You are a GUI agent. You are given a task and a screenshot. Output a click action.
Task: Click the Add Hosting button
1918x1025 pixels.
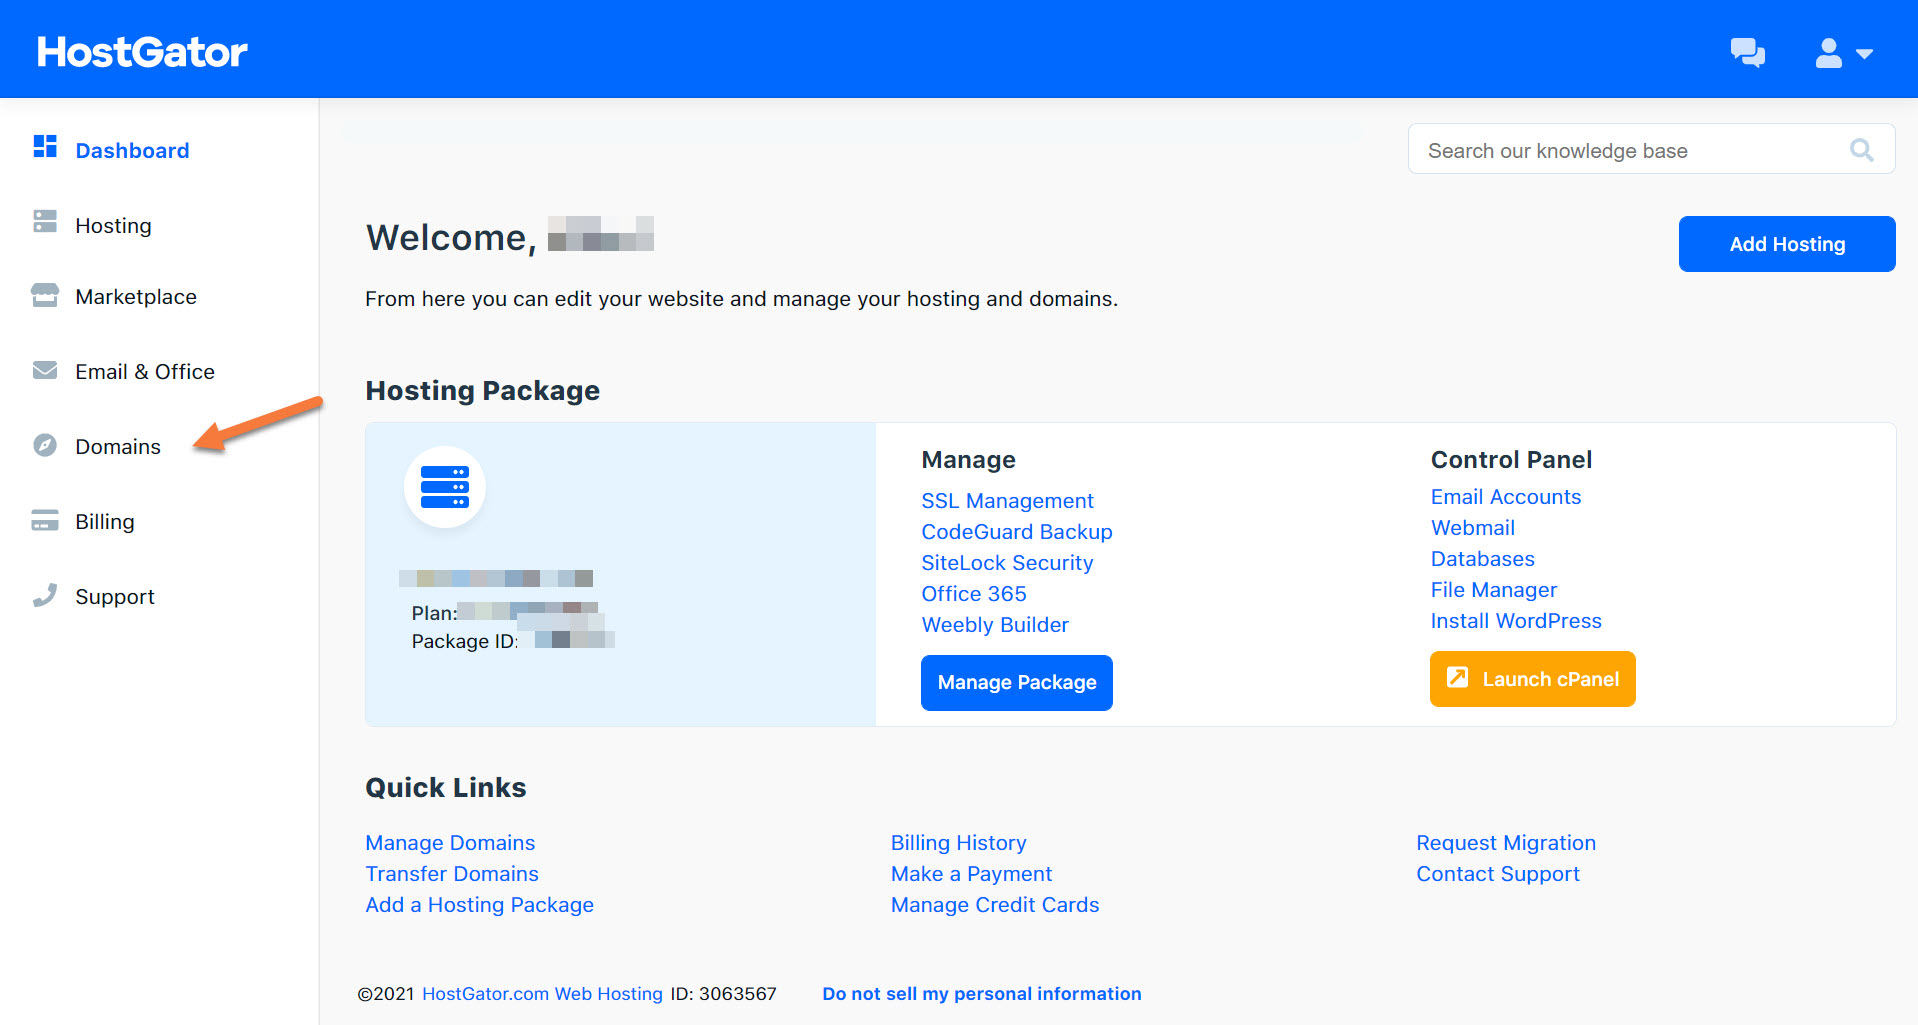pyautogui.click(x=1787, y=244)
